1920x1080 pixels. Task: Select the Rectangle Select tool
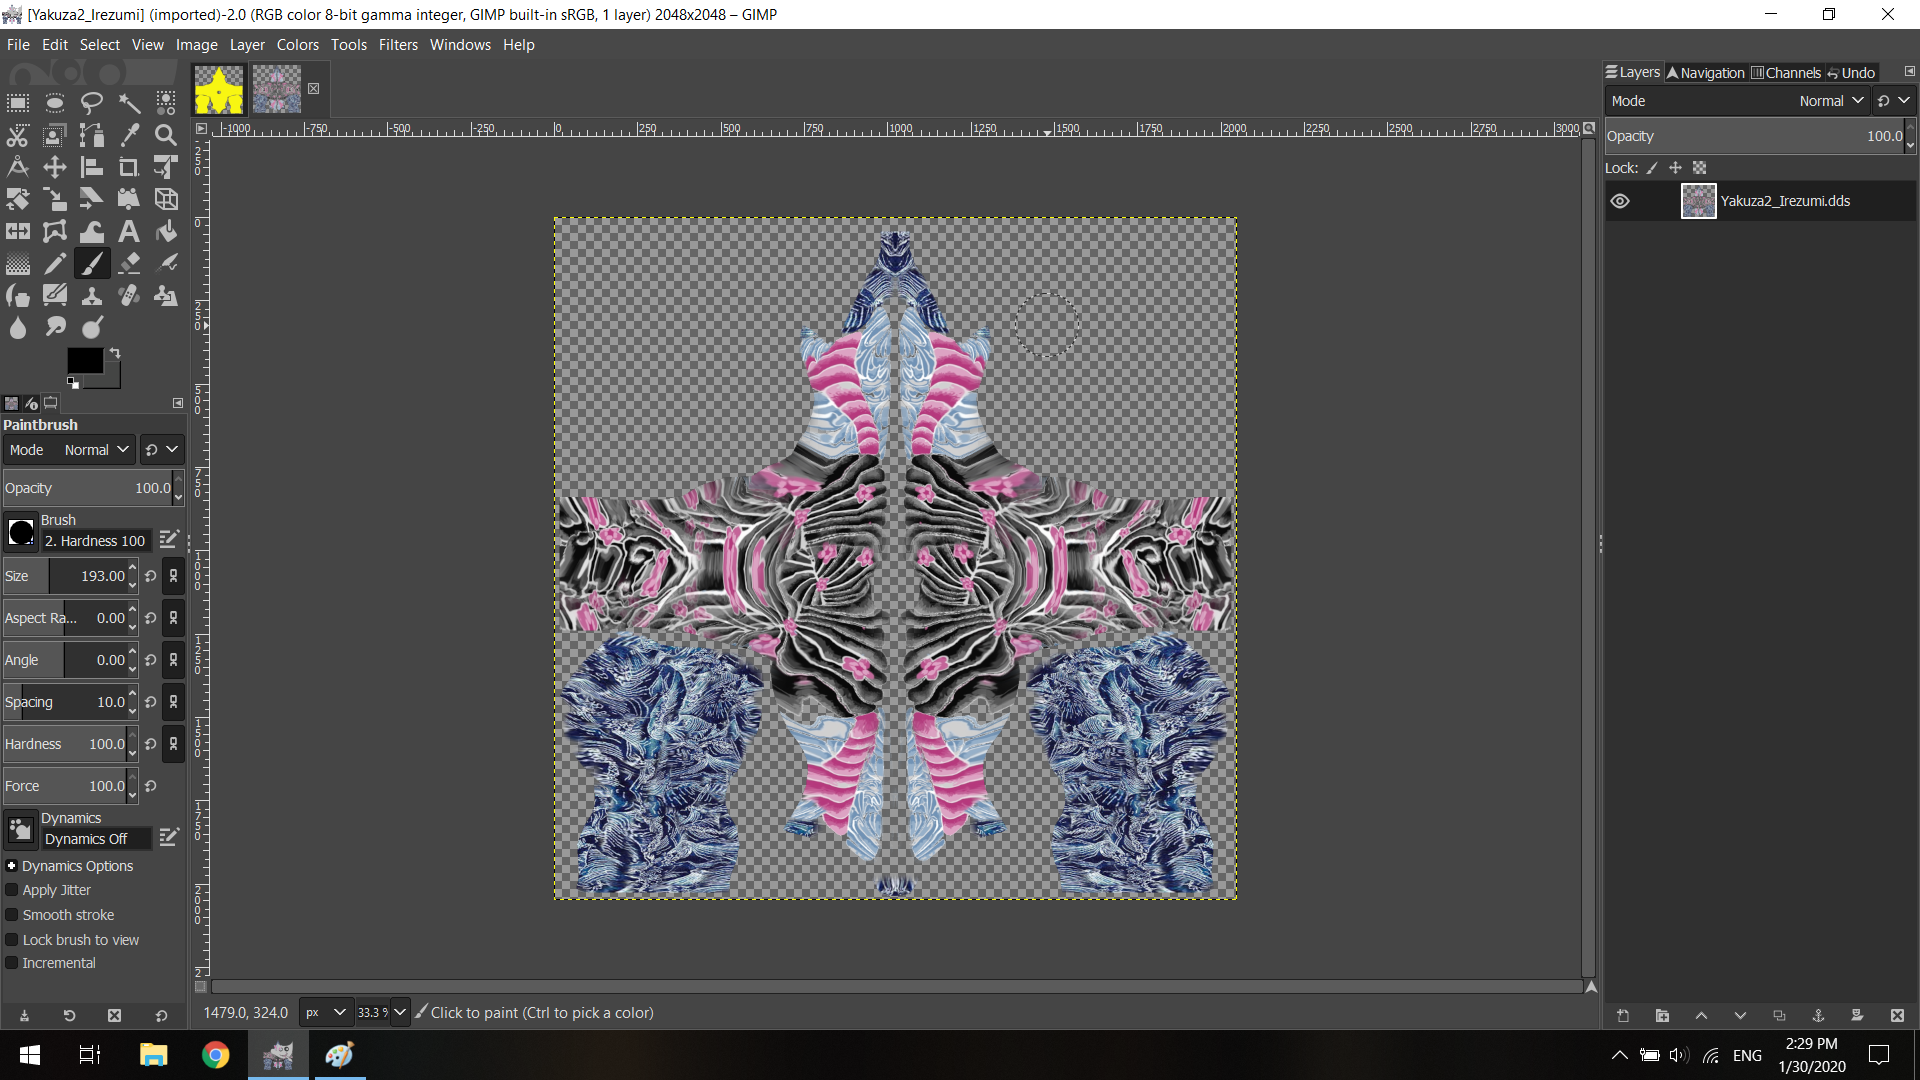coord(18,103)
